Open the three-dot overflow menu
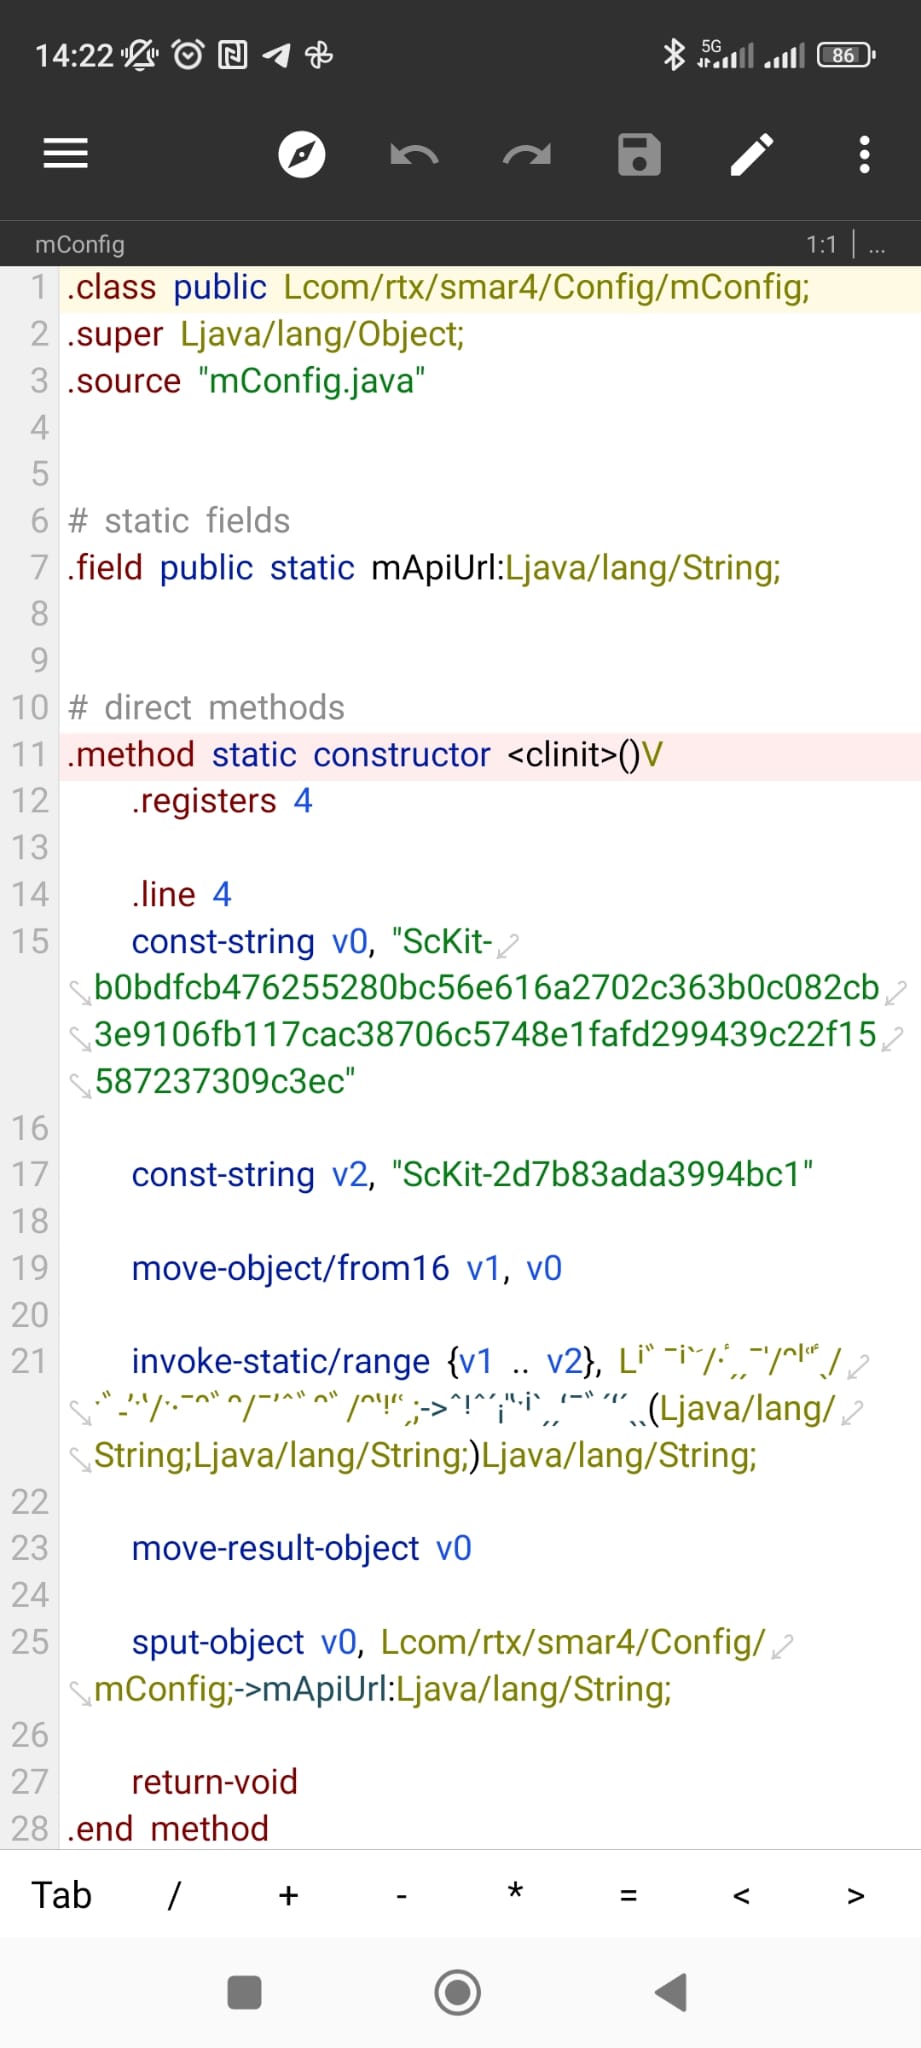This screenshot has height=2048, width=921. [865, 155]
